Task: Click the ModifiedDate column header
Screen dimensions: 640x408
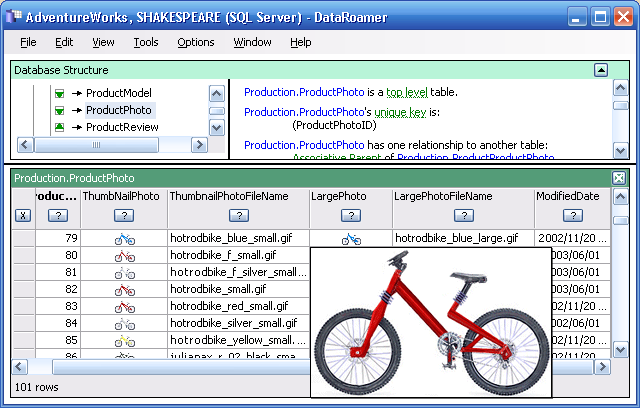Action: [x=568, y=196]
